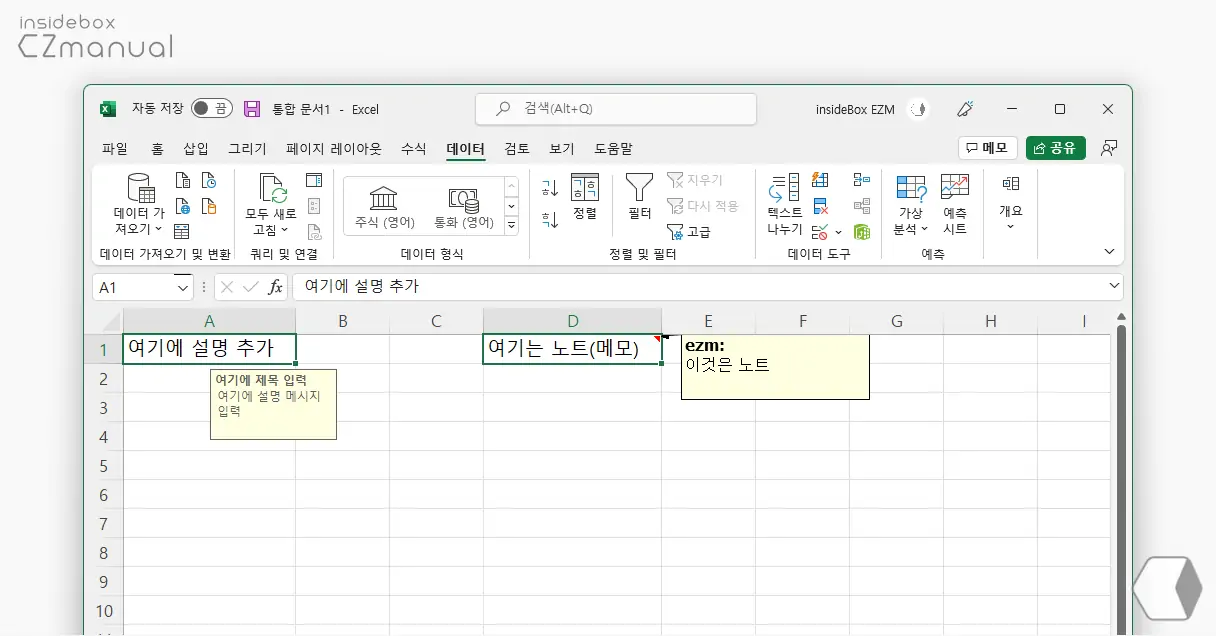Sort ascending with the top sort icon
The height and width of the screenshot is (636, 1216).
pos(550,188)
